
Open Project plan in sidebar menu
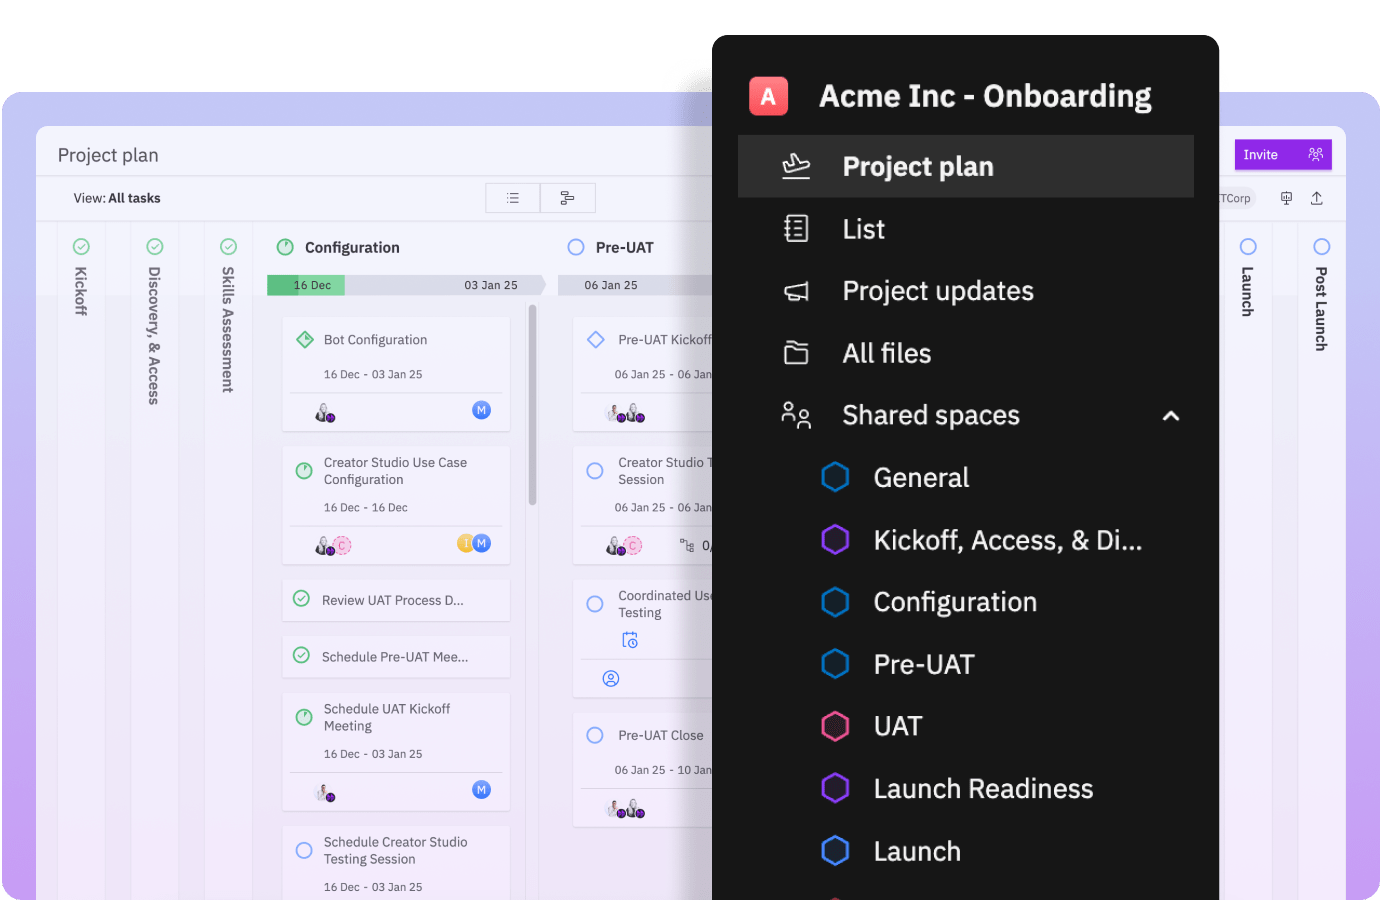click(x=965, y=166)
